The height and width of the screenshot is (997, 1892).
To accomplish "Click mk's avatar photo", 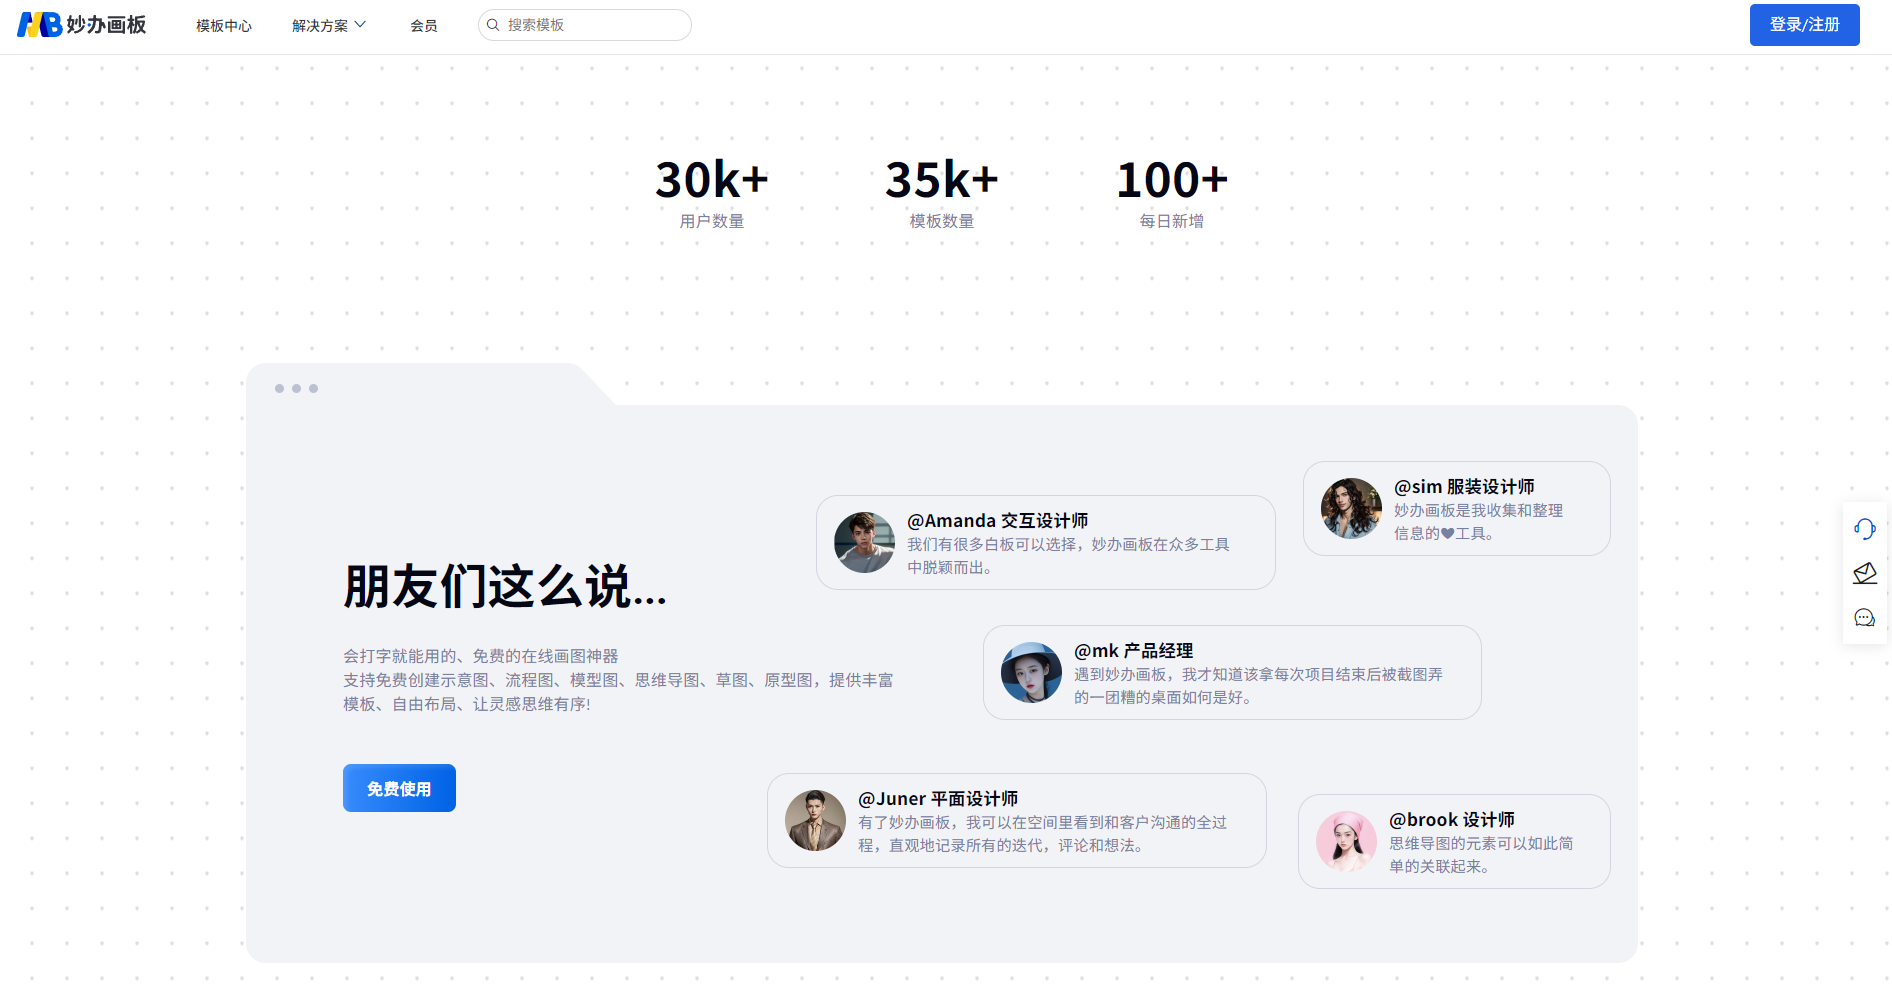I will [x=1031, y=672].
